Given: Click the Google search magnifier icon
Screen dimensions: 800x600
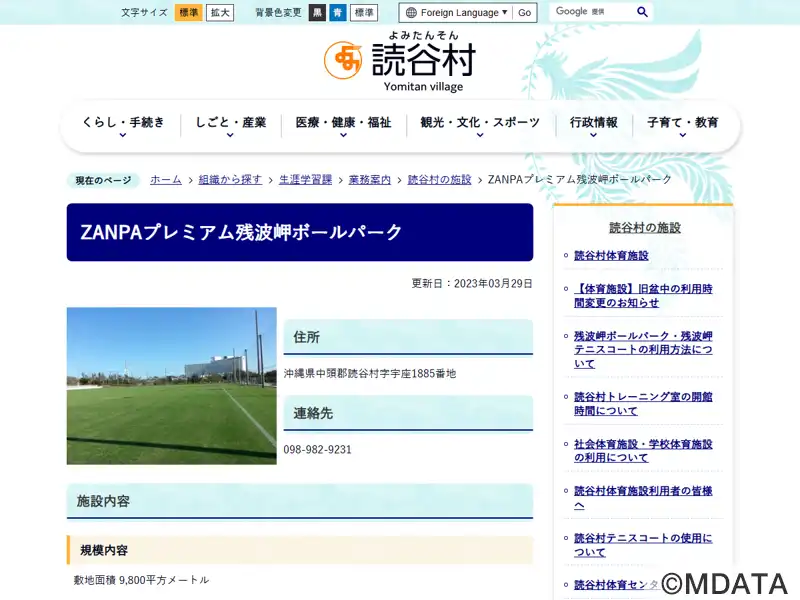Looking at the screenshot, I should [642, 12].
